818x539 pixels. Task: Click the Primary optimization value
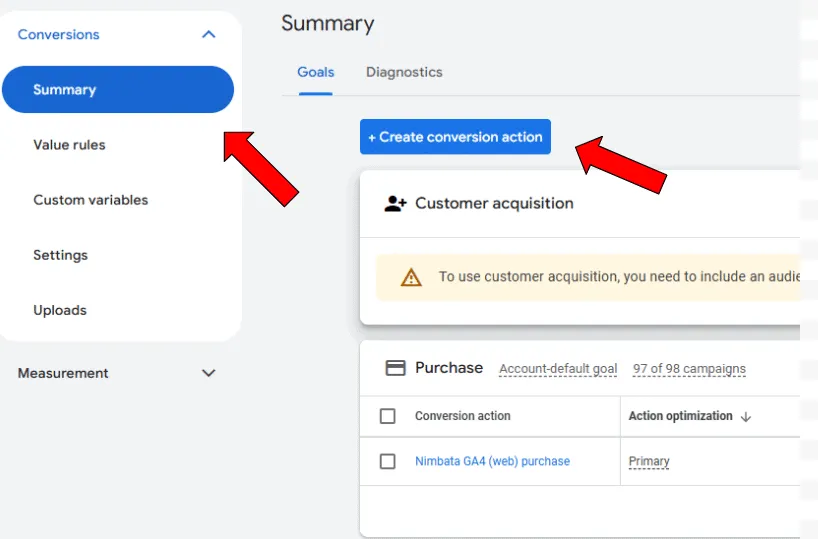tap(649, 461)
